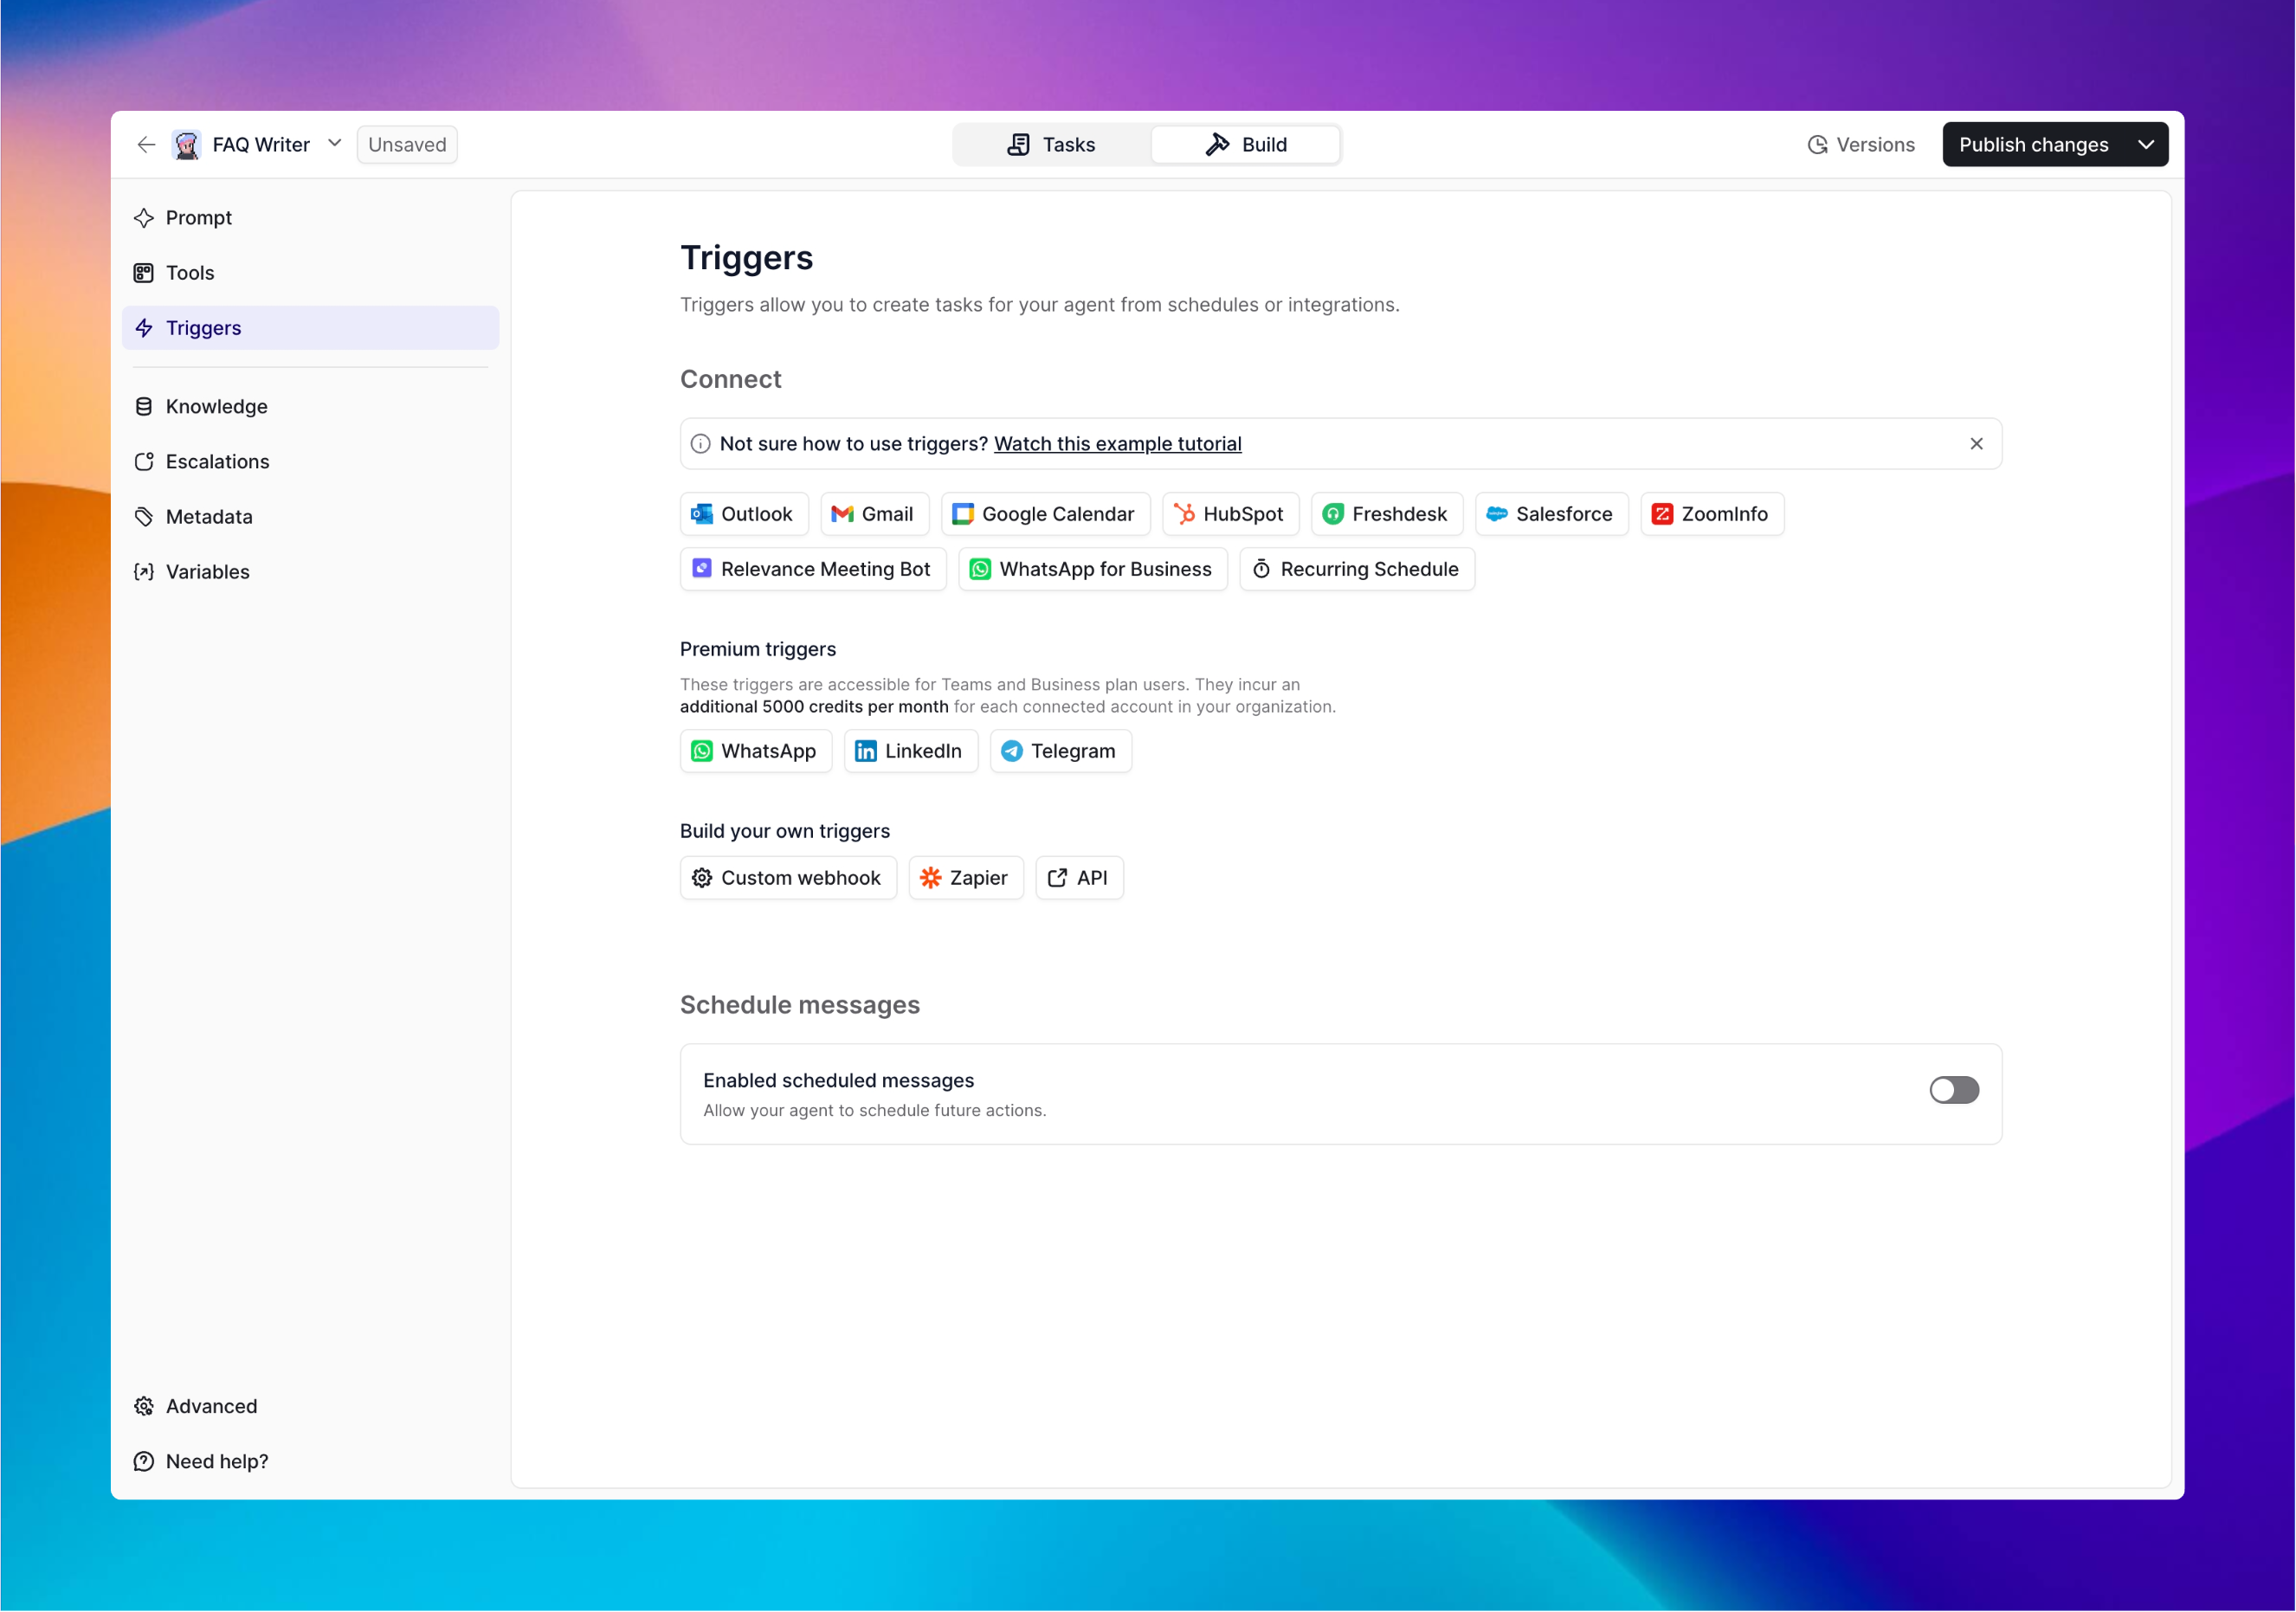Add a Gmail trigger
The image size is (2296, 1612).
pyautogui.click(x=874, y=514)
